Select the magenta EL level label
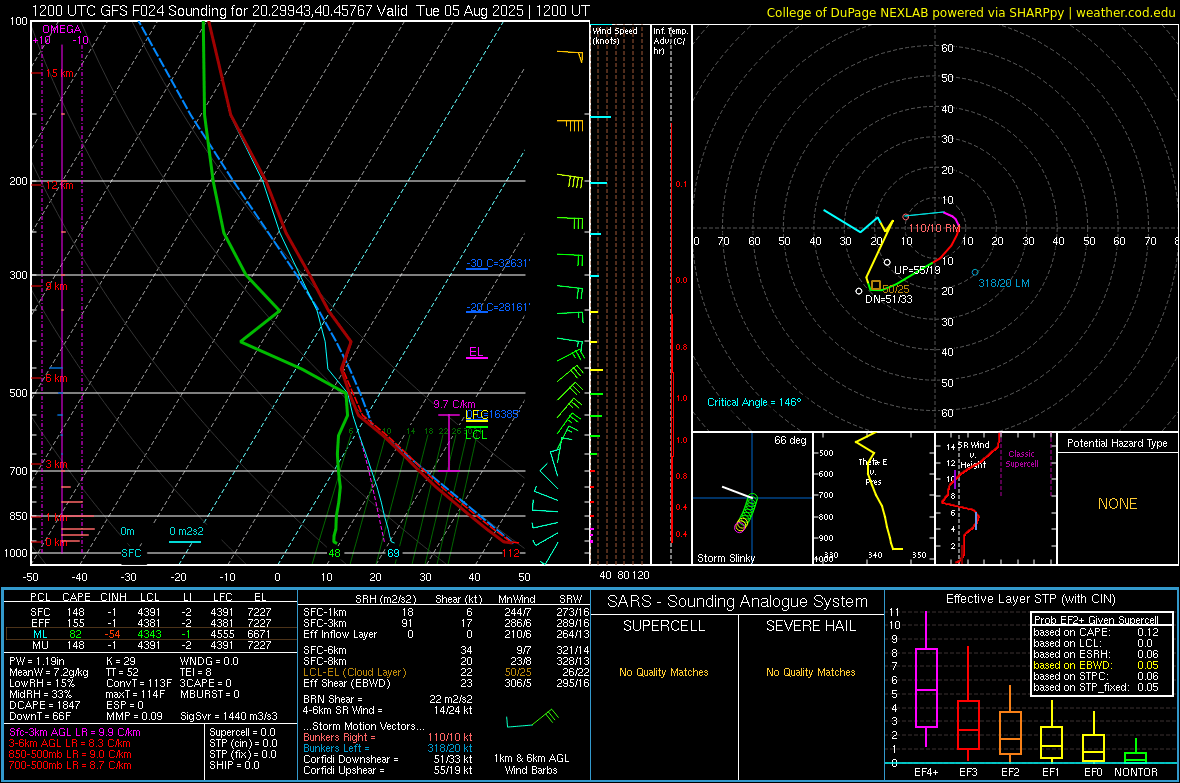This screenshot has height=783, width=1180. tap(476, 352)
